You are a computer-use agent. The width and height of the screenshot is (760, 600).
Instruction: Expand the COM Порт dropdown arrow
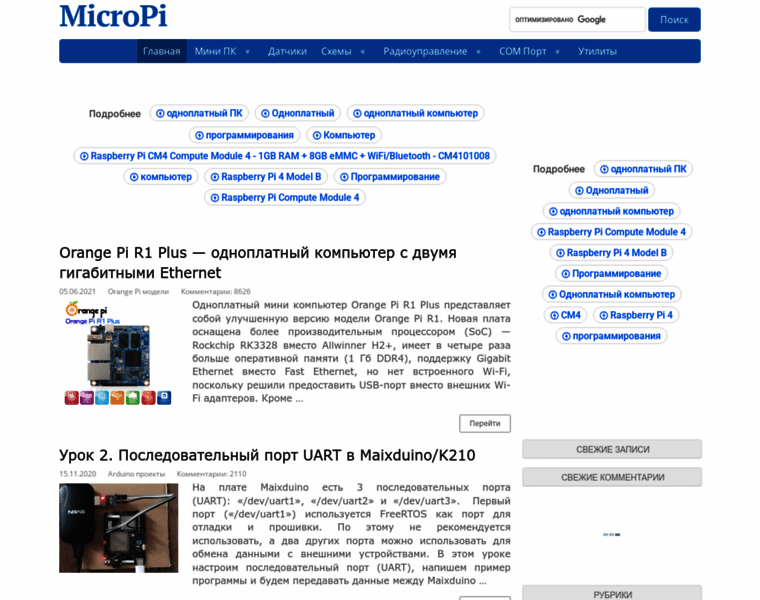[x=557, y=51]
